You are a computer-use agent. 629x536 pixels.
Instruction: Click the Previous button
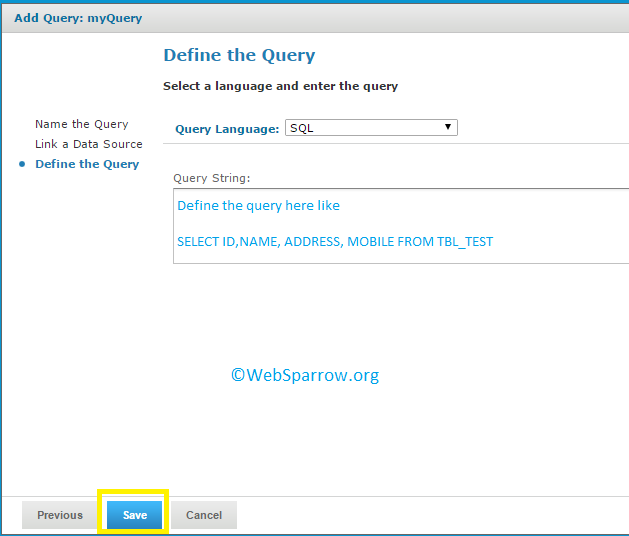pyautogui.click(x=60, y=515)
